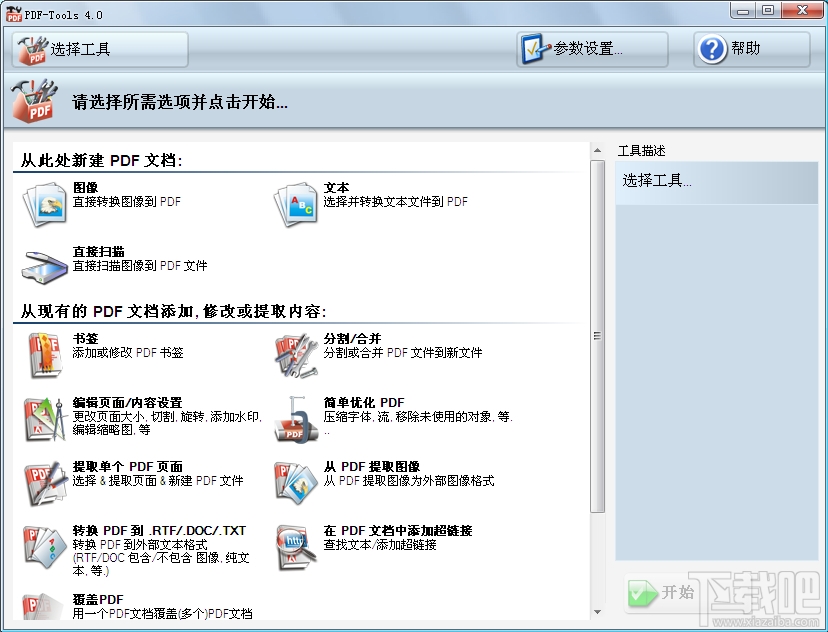This screenshot has width=828, height=632.
Task: Click '分割或合并 PDF 文件到新文件' description
Action: pyautogui.click(x=403, y=353)
